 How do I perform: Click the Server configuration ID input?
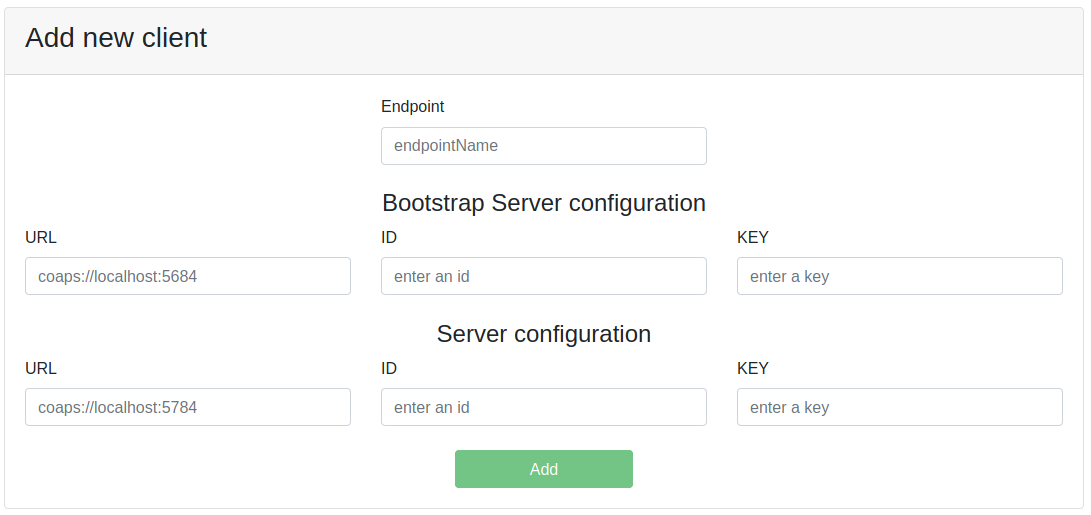pos(543,407)
